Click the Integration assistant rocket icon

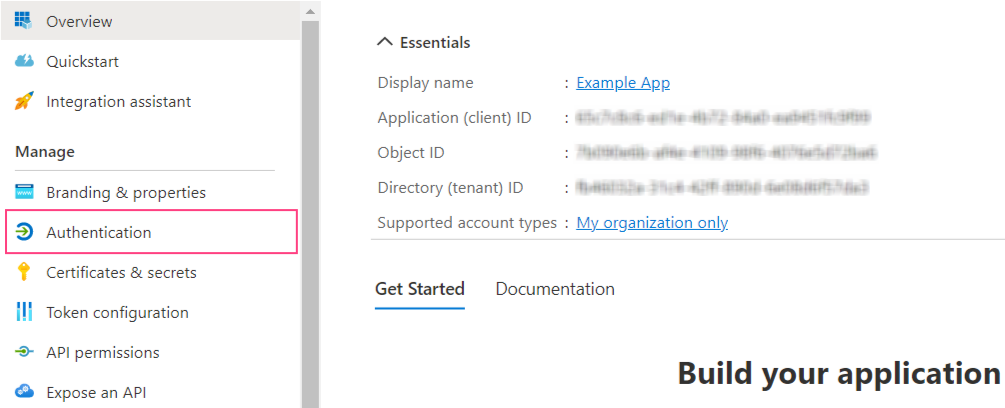click(x=24, y=101)
